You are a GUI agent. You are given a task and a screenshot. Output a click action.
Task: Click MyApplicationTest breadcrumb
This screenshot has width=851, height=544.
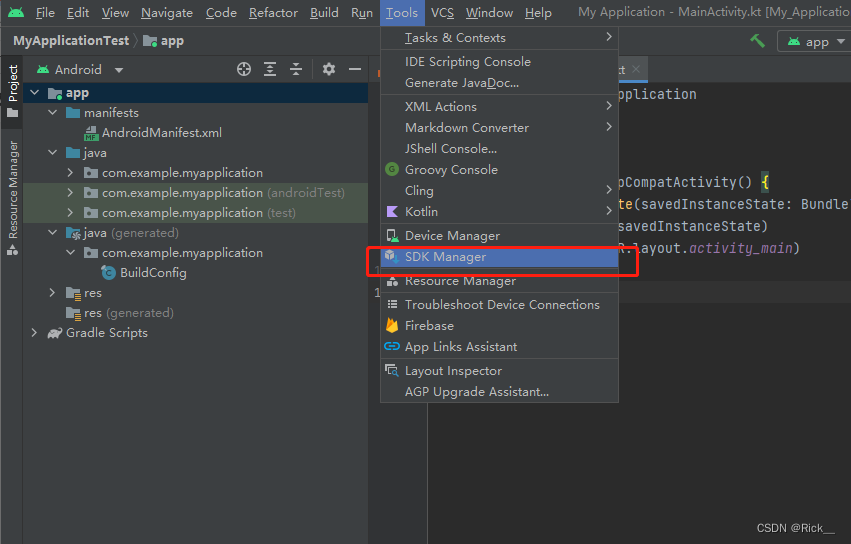(x=71, y=41)
